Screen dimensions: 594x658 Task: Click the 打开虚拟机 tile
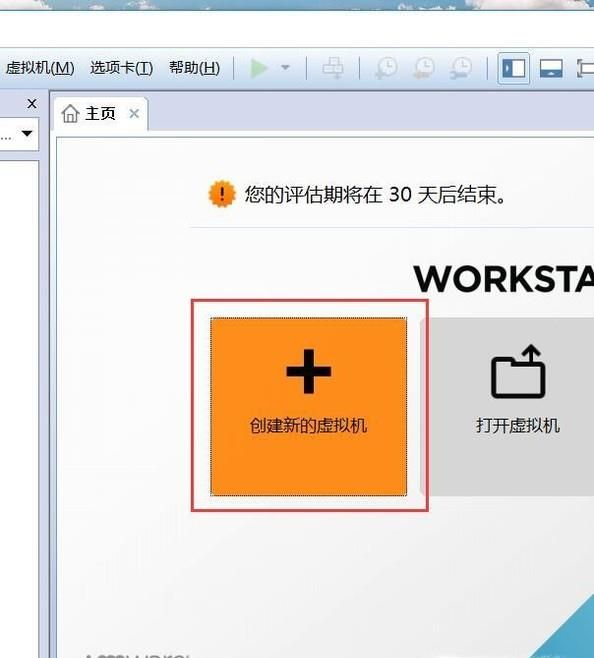tap(508, 407)
